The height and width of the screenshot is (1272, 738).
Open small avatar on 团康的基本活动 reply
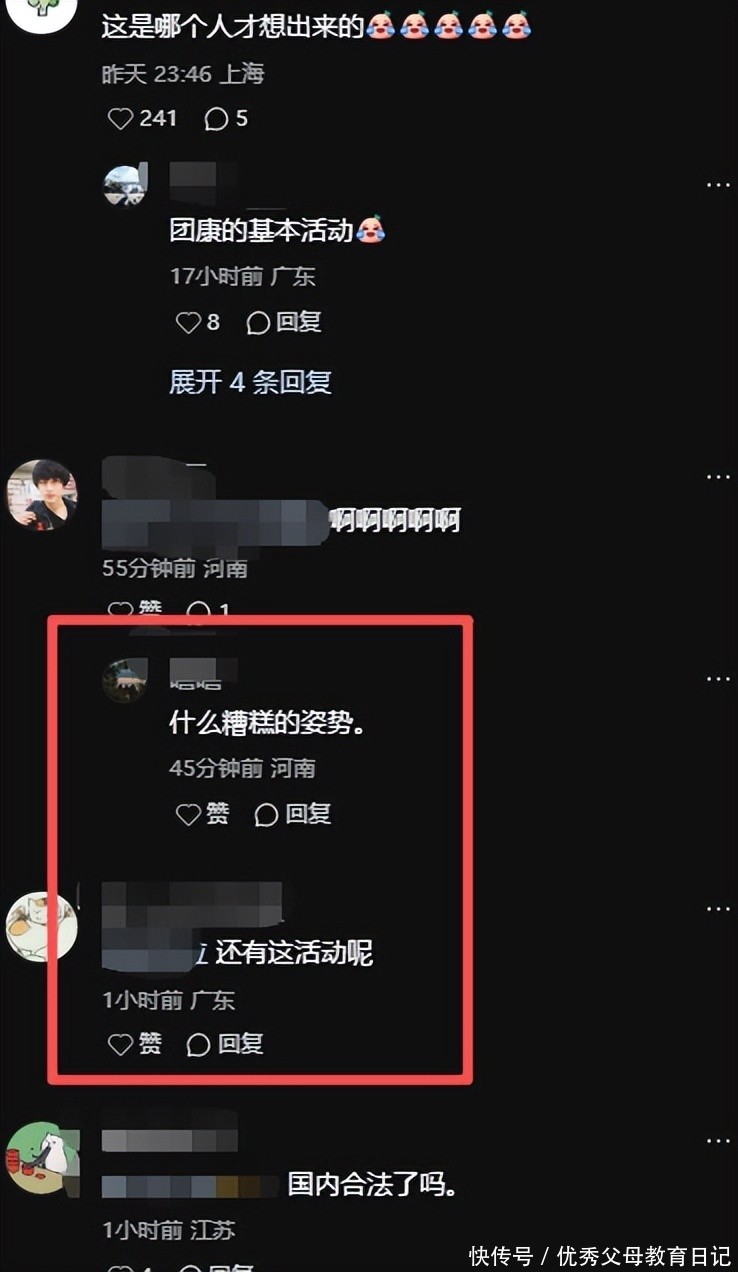(x=125, y=184)
